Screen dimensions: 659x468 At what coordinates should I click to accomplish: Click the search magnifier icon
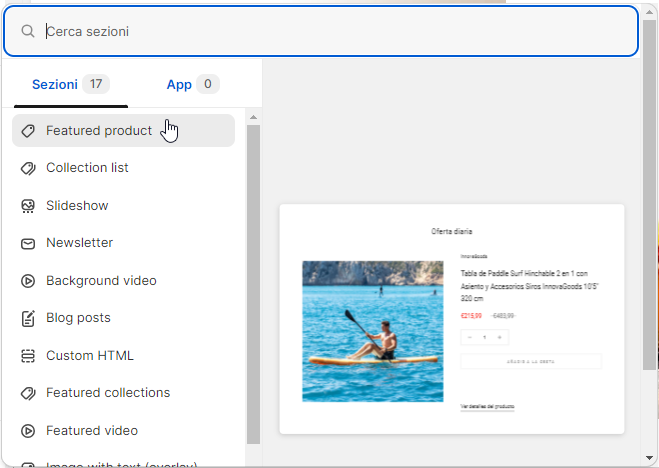[28, 31]
